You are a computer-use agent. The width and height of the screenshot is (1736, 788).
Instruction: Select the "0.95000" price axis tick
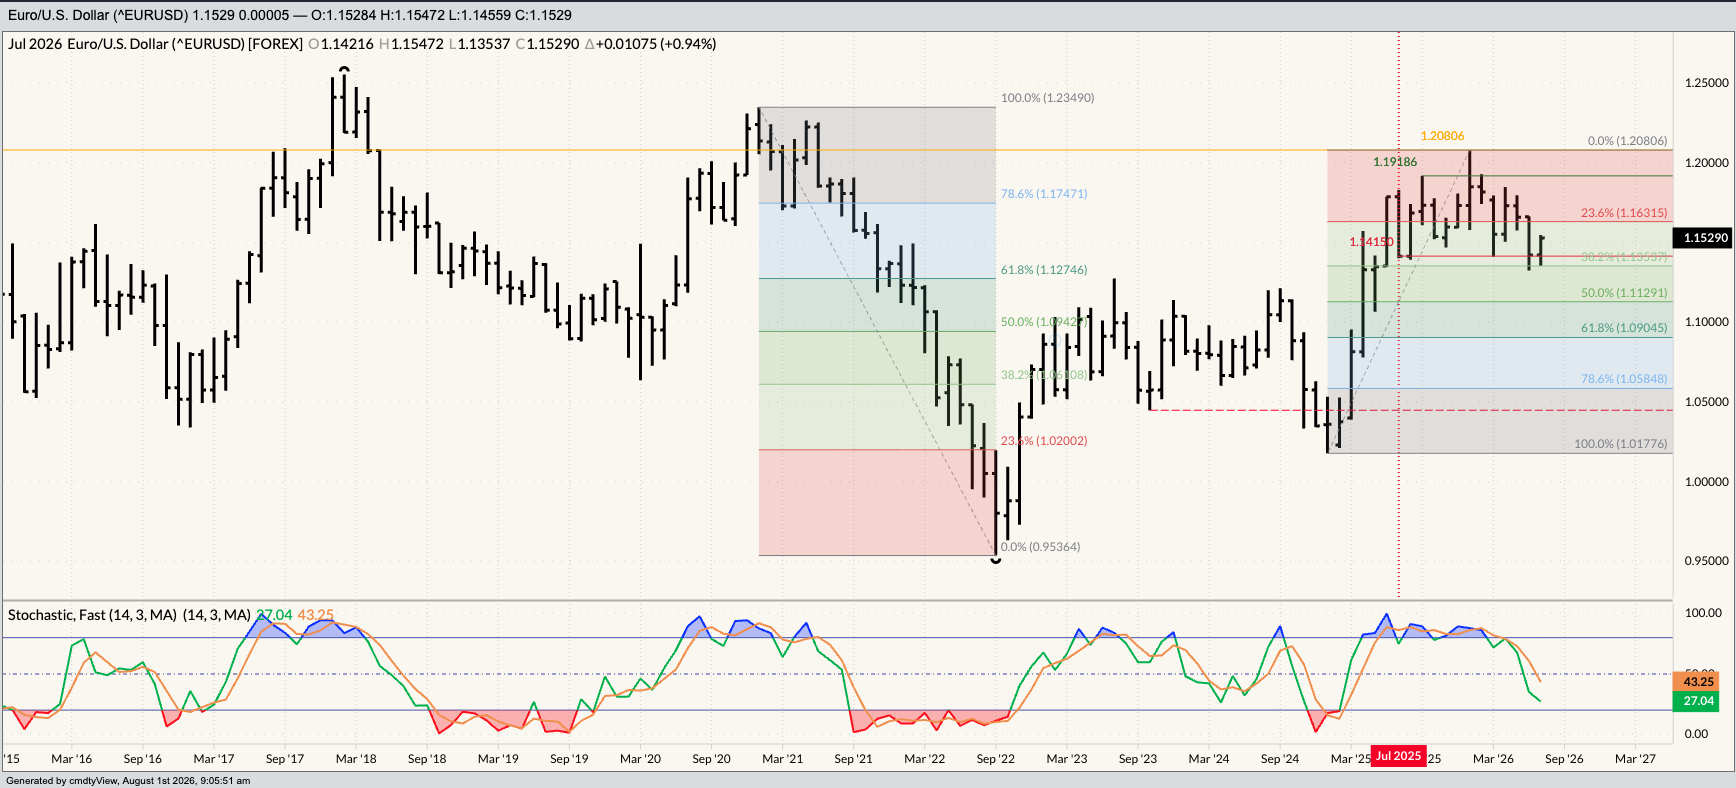pos(1707,561)
